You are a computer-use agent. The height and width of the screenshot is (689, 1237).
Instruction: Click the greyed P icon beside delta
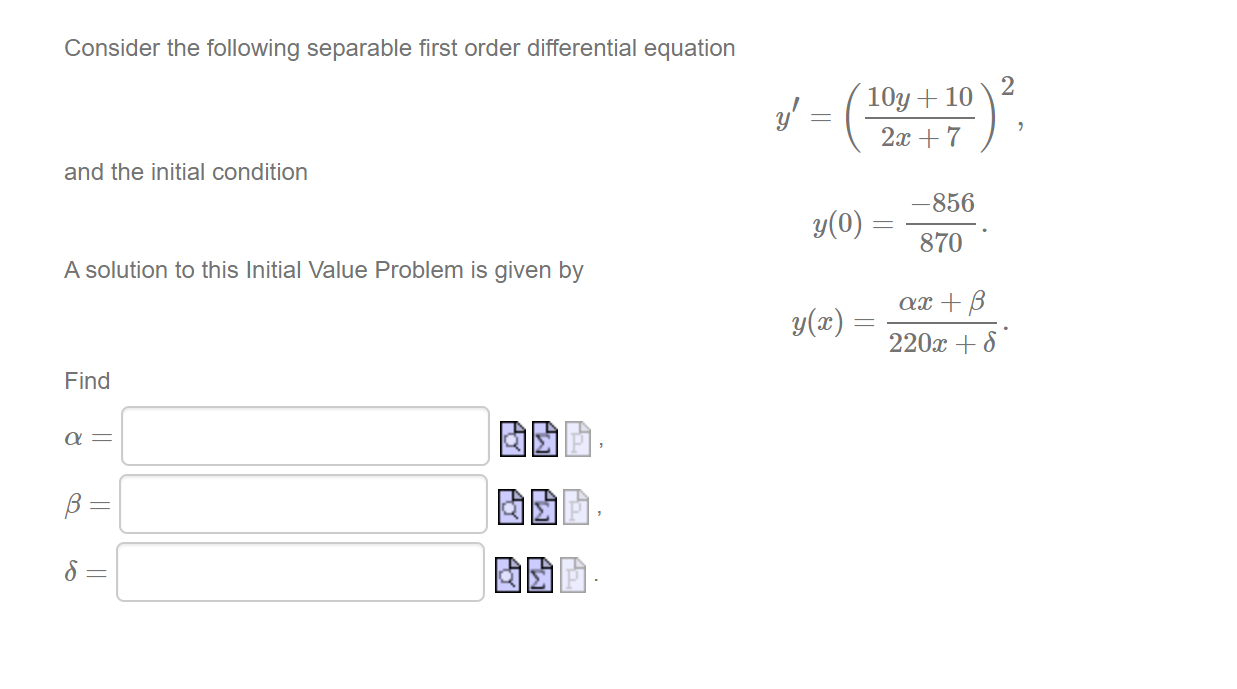[571, 574]
